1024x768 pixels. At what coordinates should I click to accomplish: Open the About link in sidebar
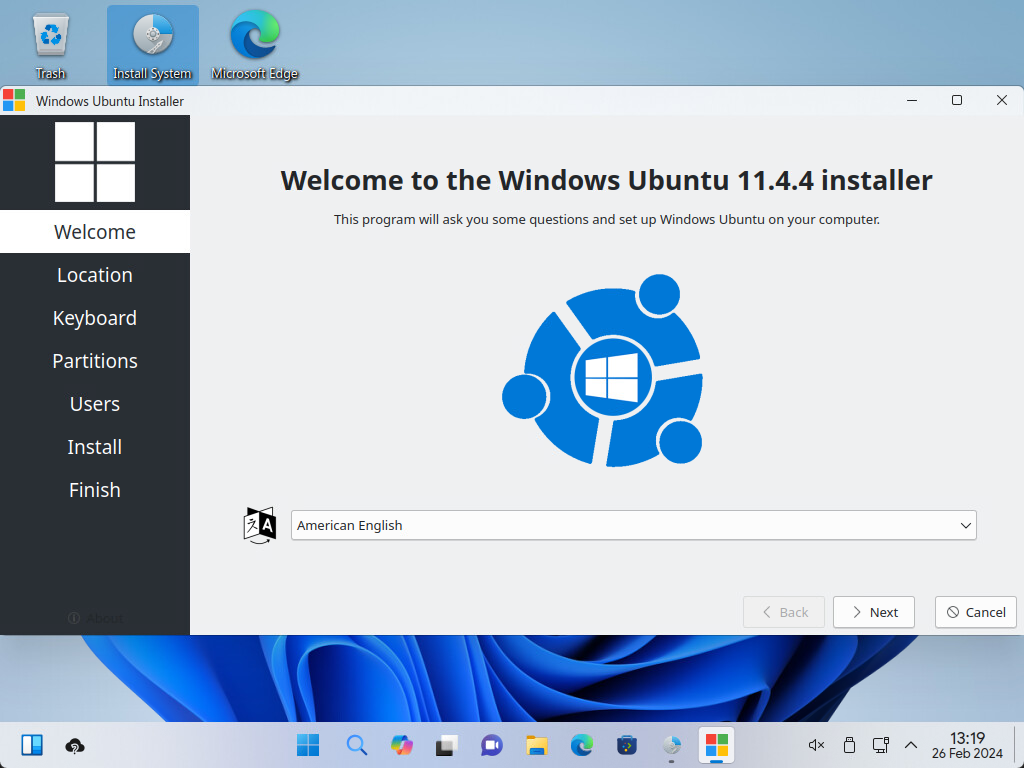95,618
